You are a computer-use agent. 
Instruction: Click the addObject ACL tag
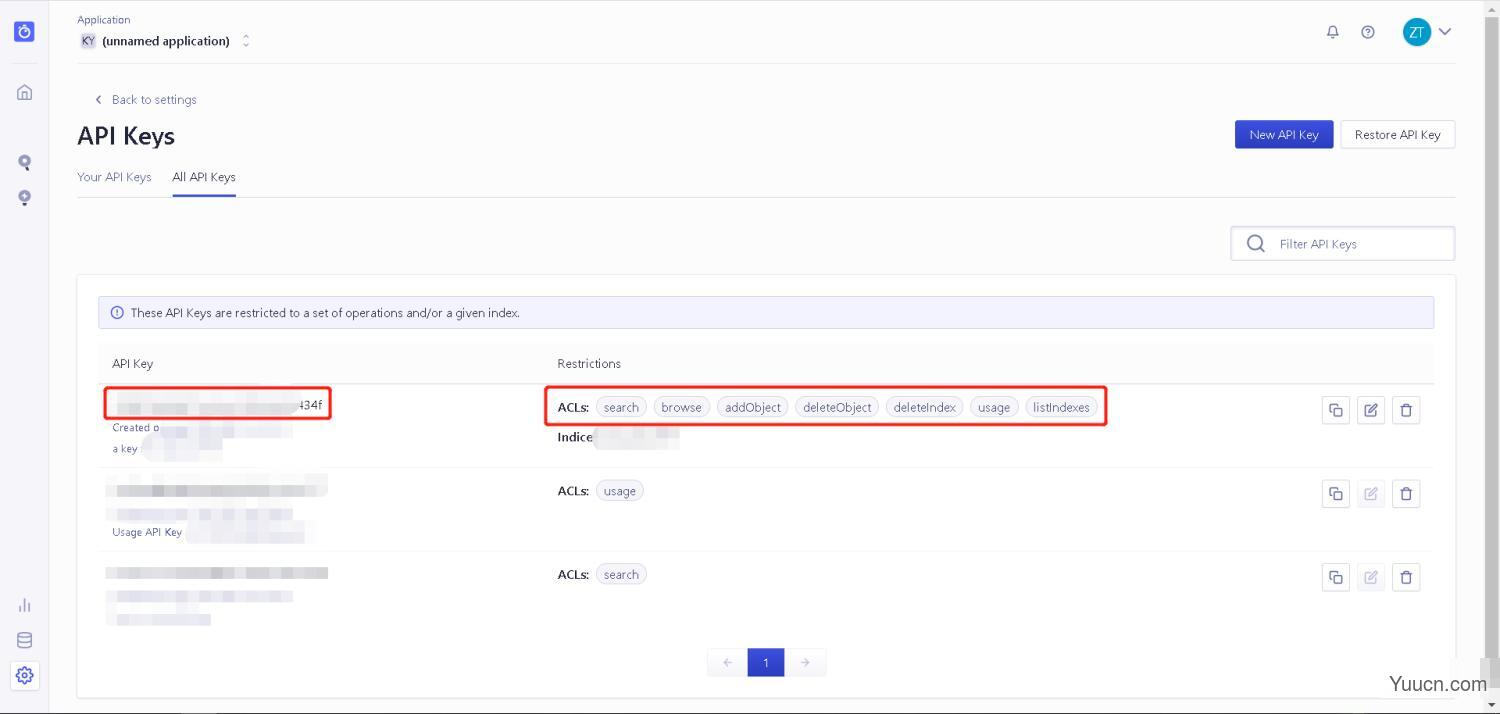tap(753, 407)
